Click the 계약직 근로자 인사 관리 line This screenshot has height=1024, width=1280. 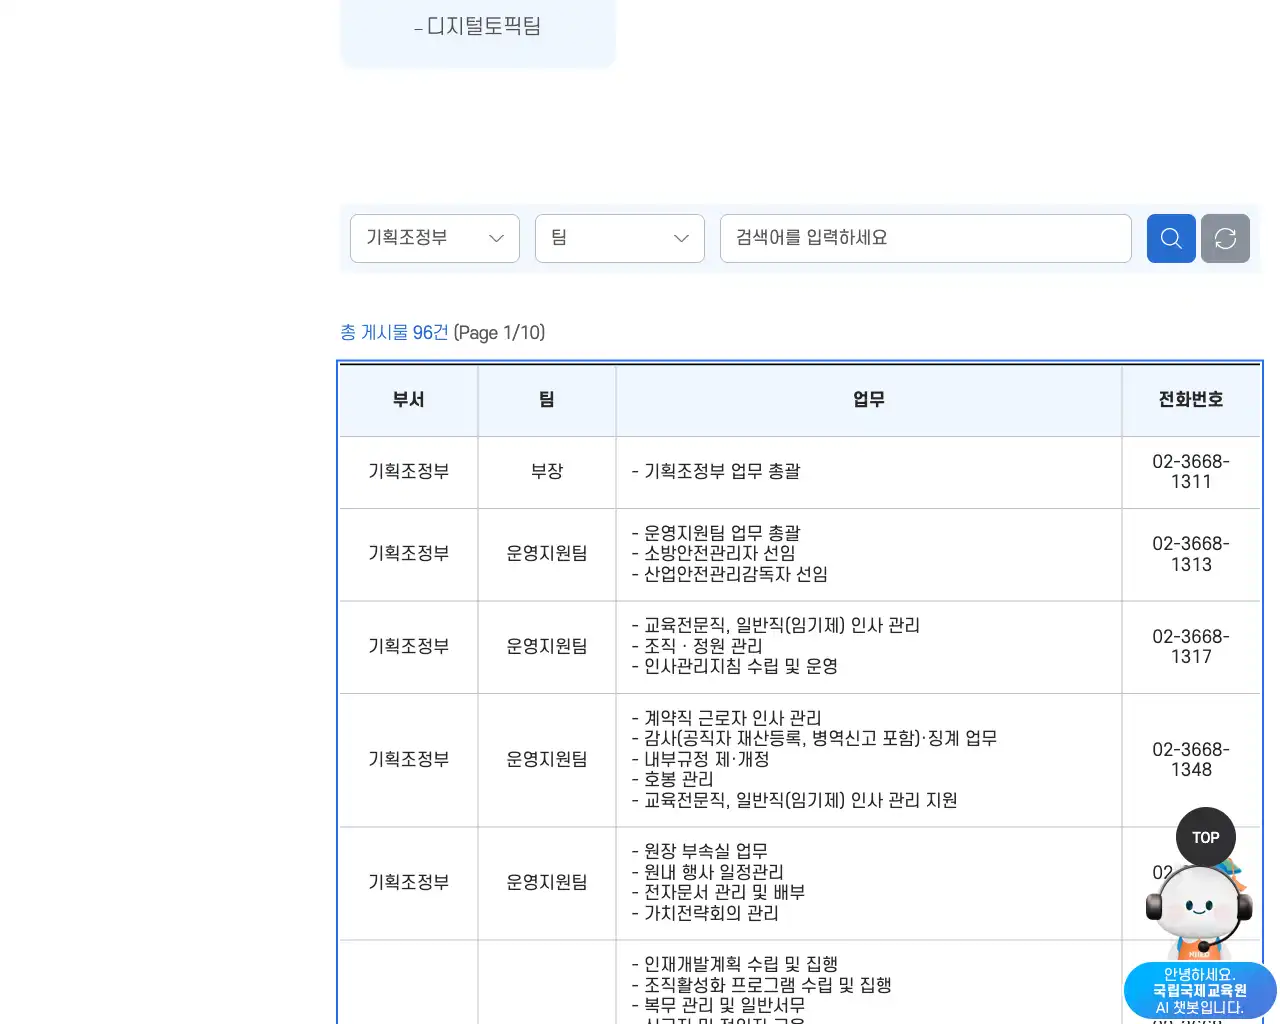[727, 718]
